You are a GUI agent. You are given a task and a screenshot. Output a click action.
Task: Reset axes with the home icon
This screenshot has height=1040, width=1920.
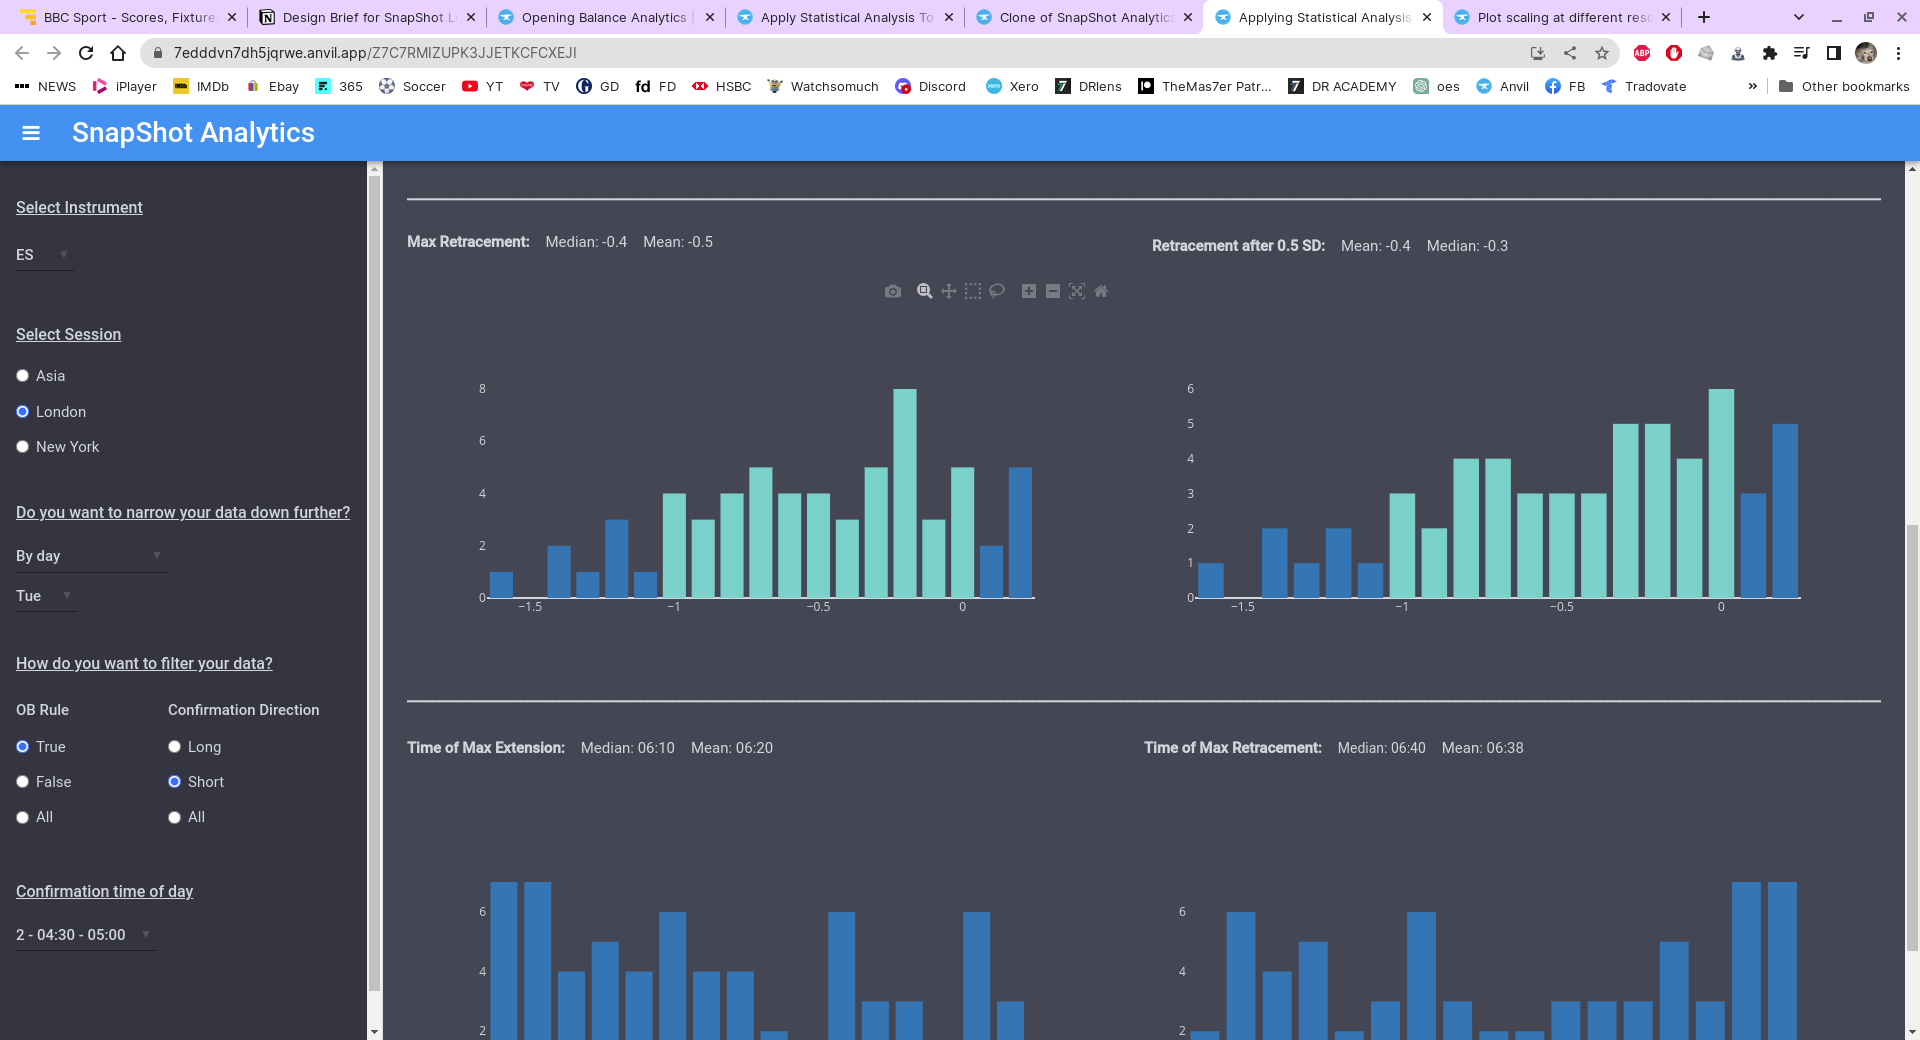1101,291
